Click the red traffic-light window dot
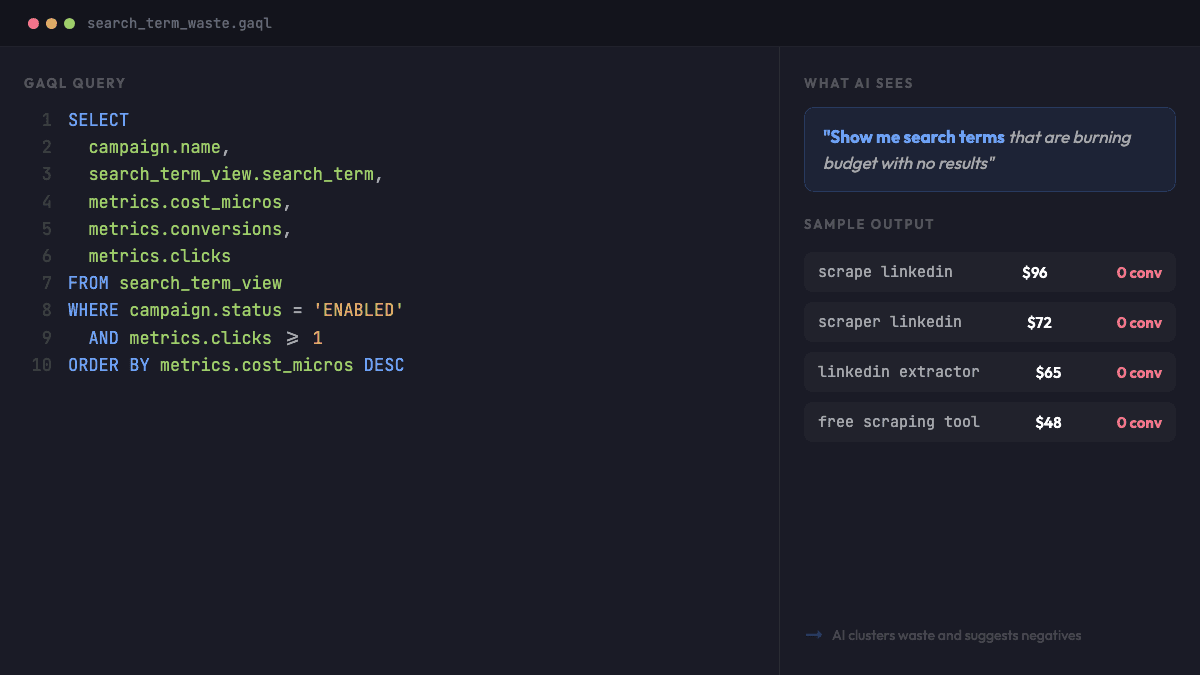Image resolution: width=1200 pixels, height=675 pixels. (x=34, y=22)
